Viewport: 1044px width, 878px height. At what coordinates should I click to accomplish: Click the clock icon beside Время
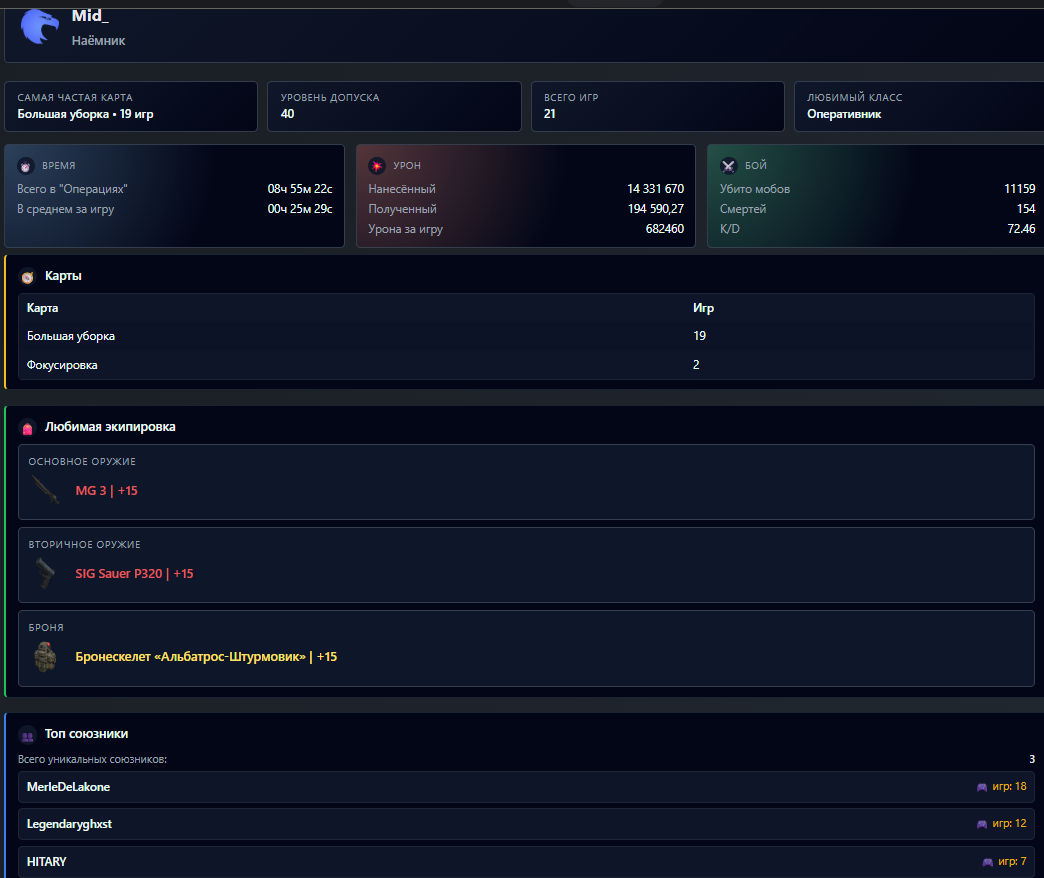[26, 166]
